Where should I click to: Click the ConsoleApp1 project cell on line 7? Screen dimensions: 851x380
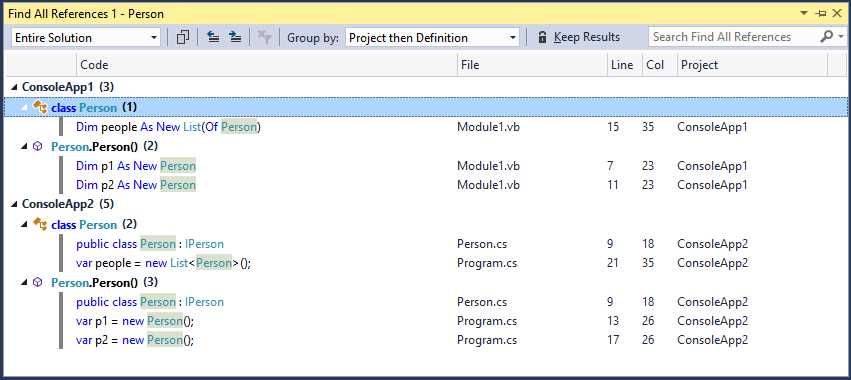coord(713,166)
